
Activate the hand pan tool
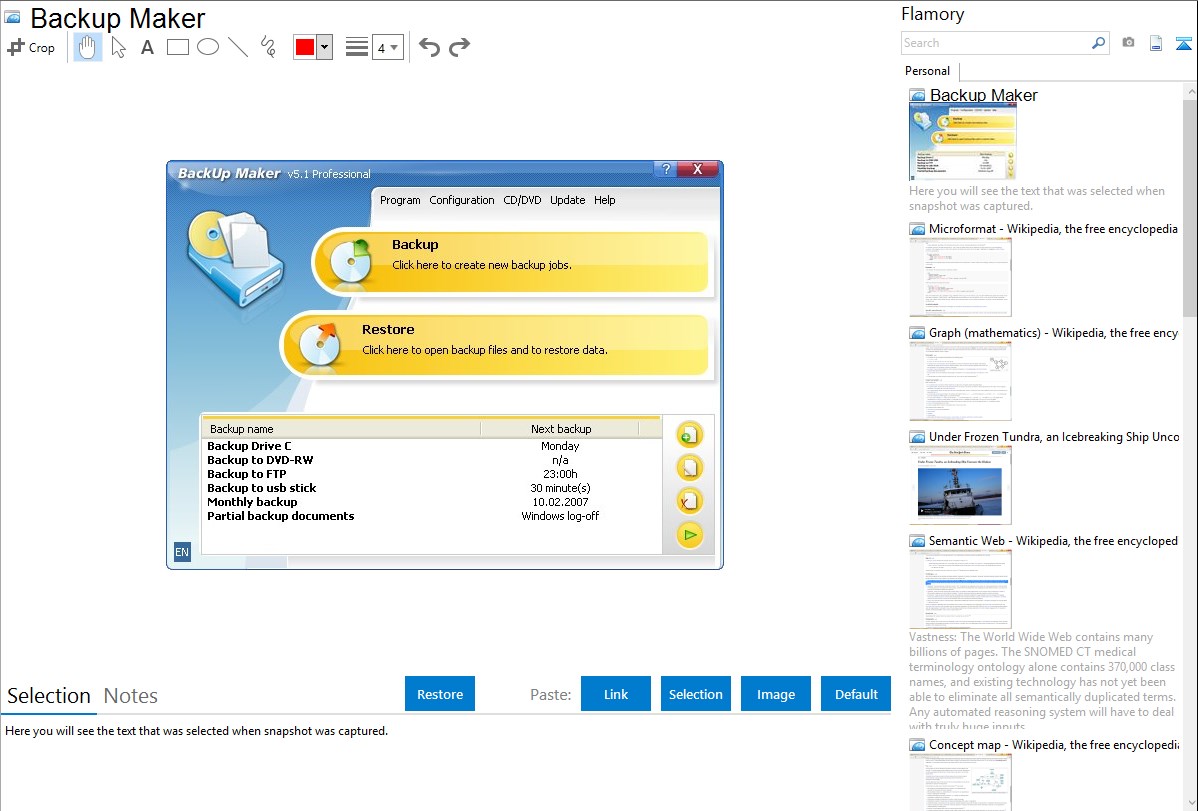point(88,47)
